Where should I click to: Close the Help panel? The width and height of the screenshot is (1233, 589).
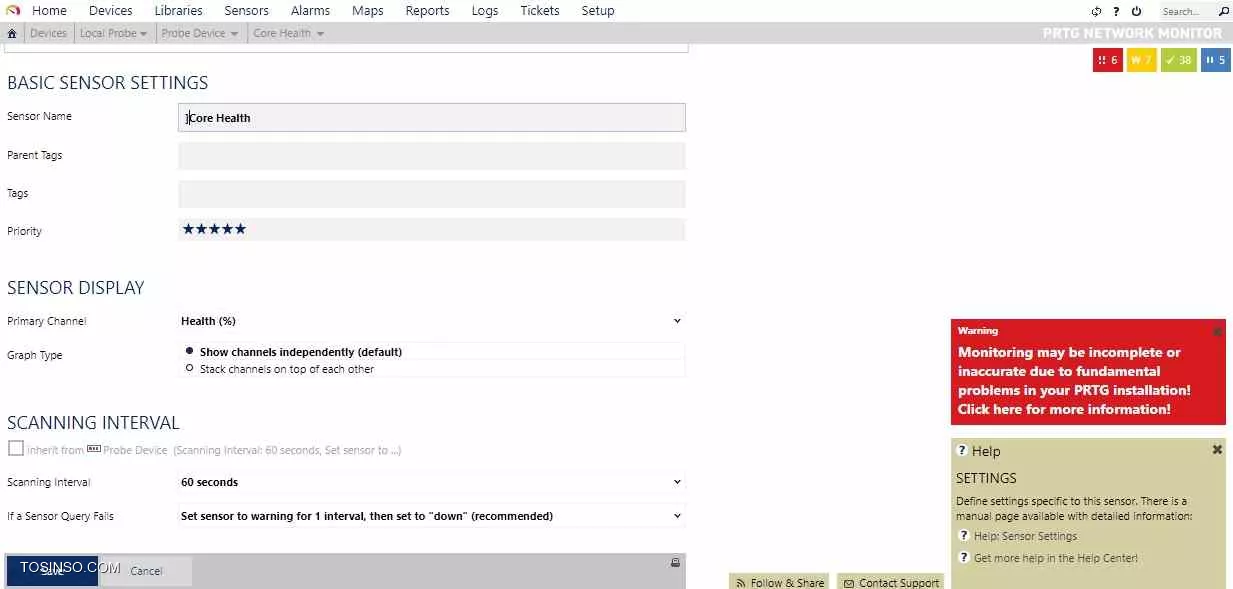coord(1217,450)
